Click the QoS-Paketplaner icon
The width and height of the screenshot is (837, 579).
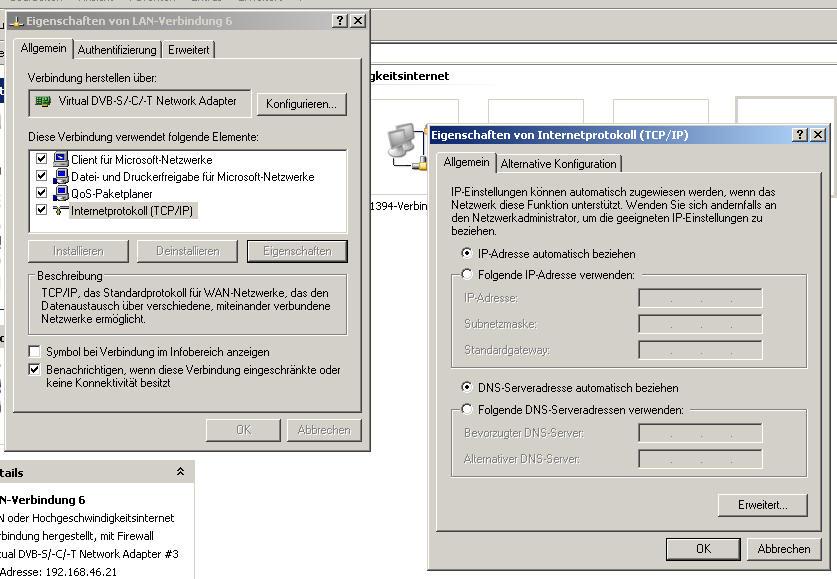61,193
